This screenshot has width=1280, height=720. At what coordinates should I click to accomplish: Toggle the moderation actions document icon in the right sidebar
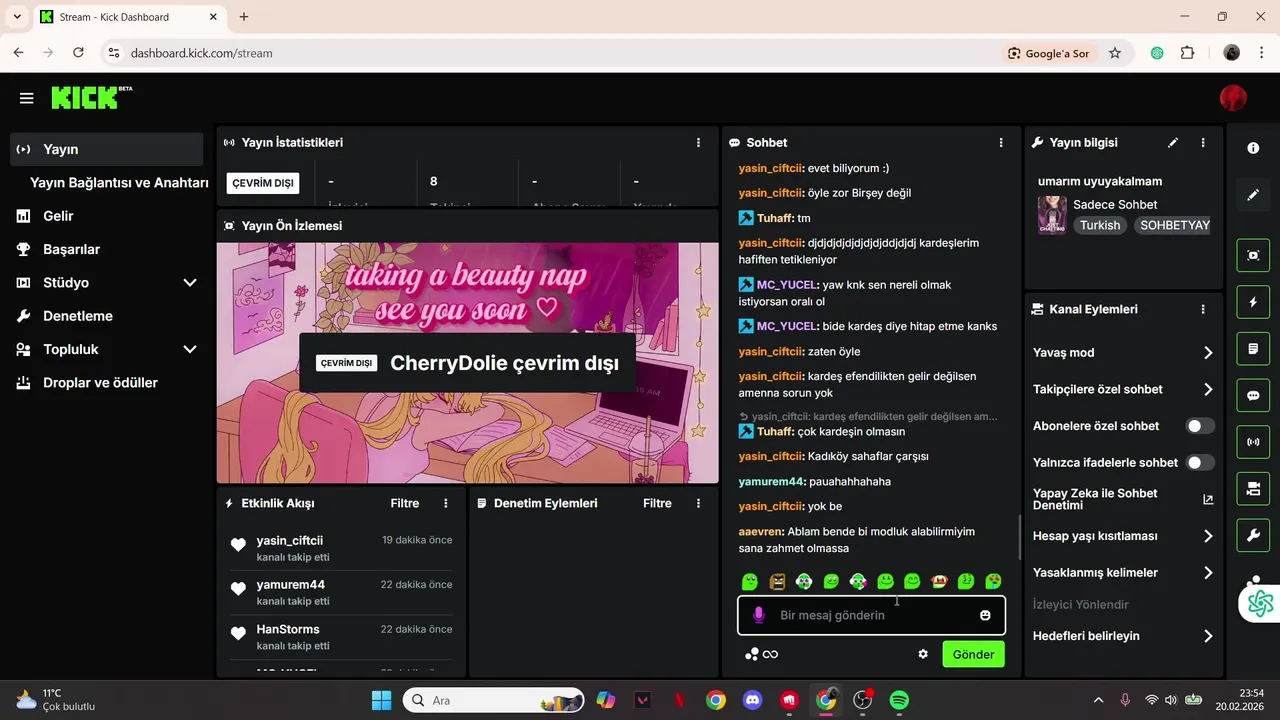1253,349
